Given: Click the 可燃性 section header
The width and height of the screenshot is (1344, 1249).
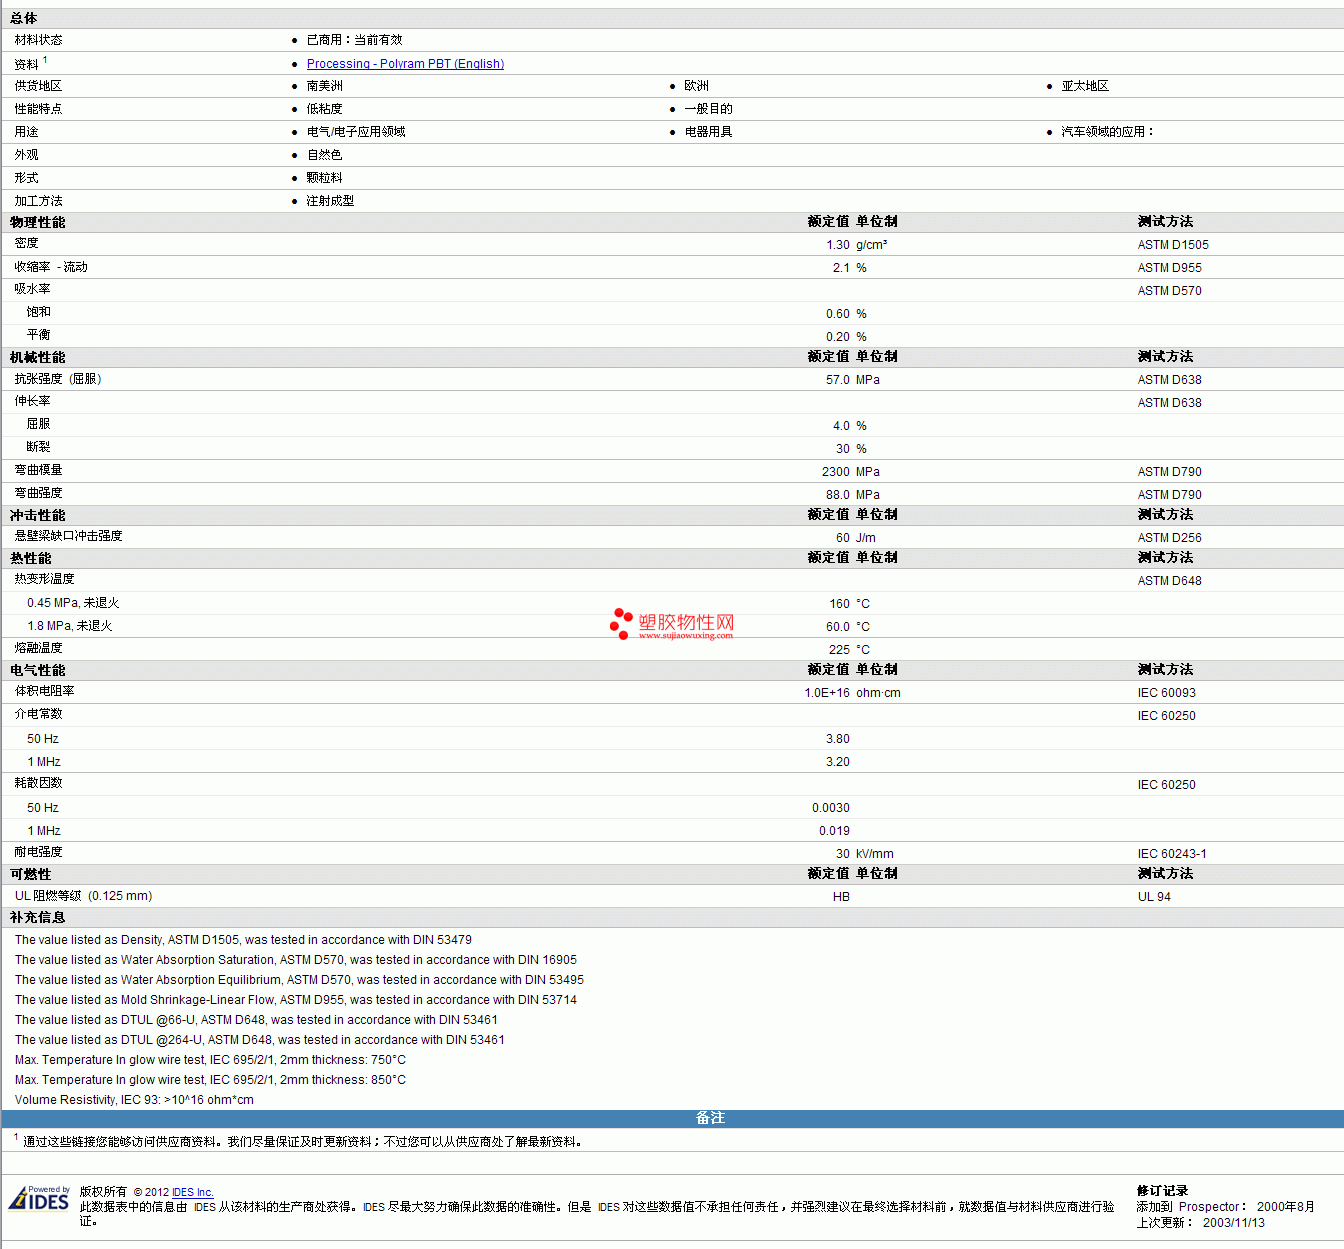Looking at the screenshot, I should tap(31, 874).
